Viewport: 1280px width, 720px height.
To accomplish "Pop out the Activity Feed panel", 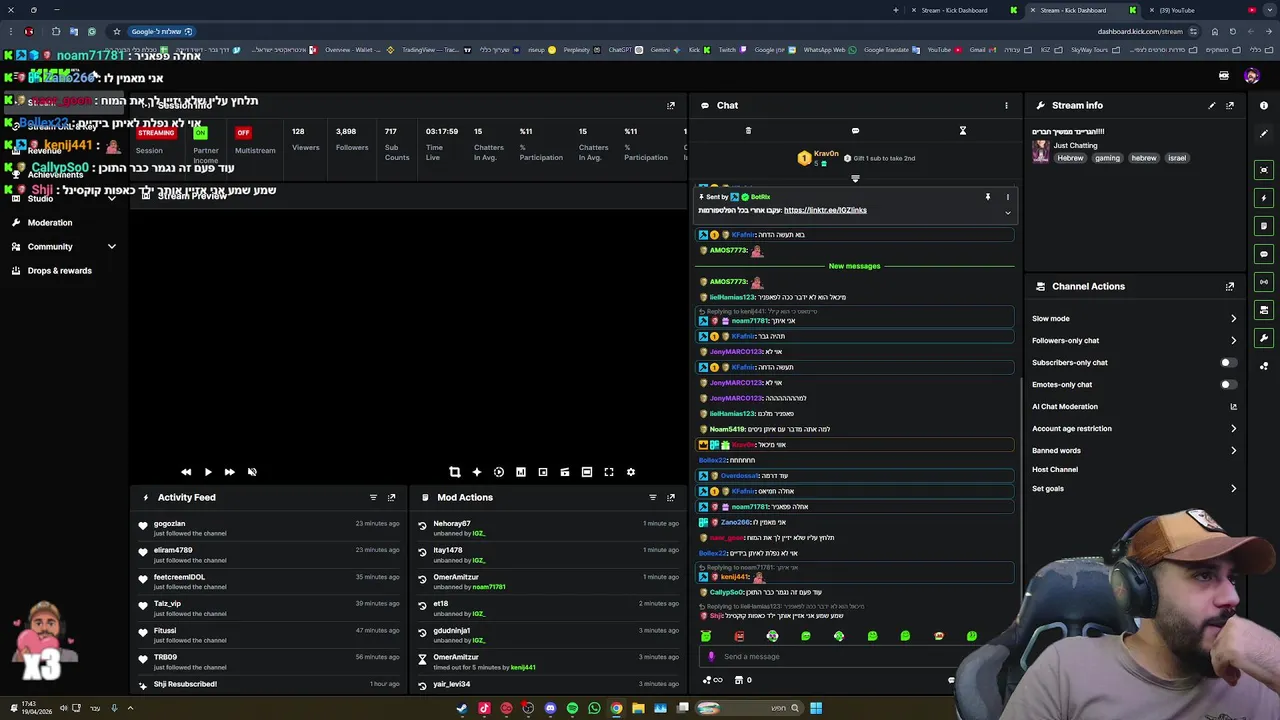I will pos(391,497).
